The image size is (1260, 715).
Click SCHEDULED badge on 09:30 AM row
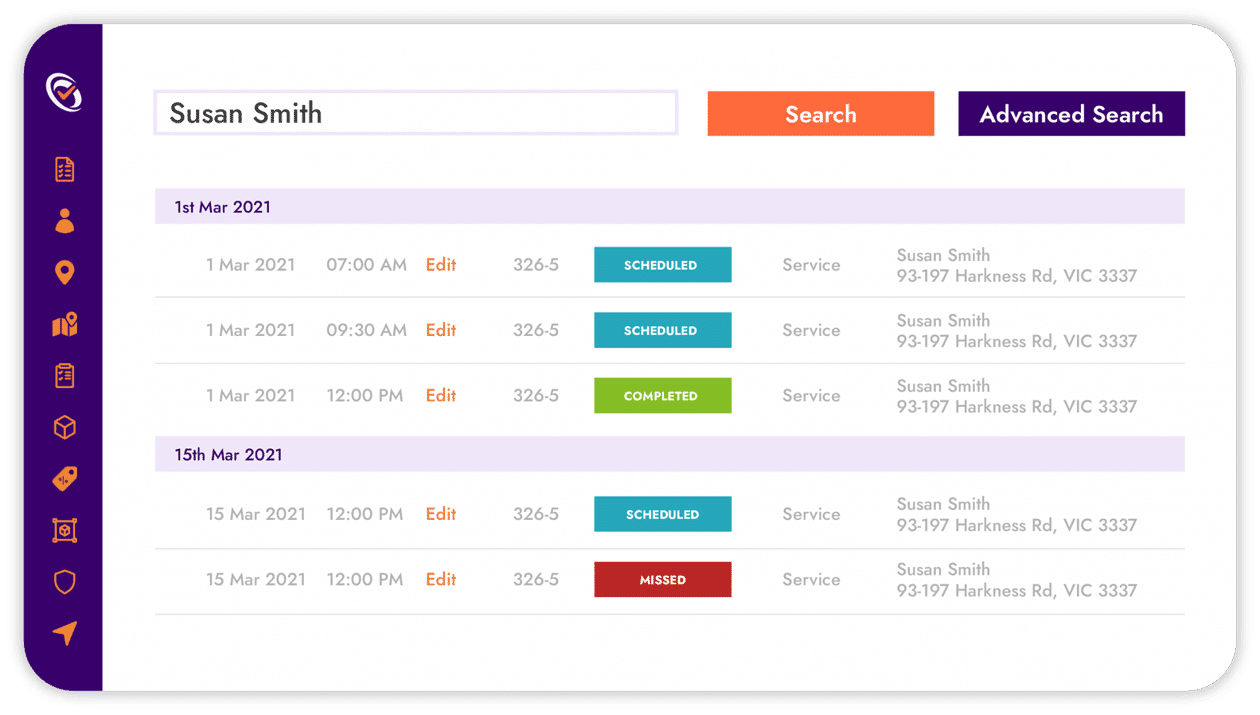point(662,330)
